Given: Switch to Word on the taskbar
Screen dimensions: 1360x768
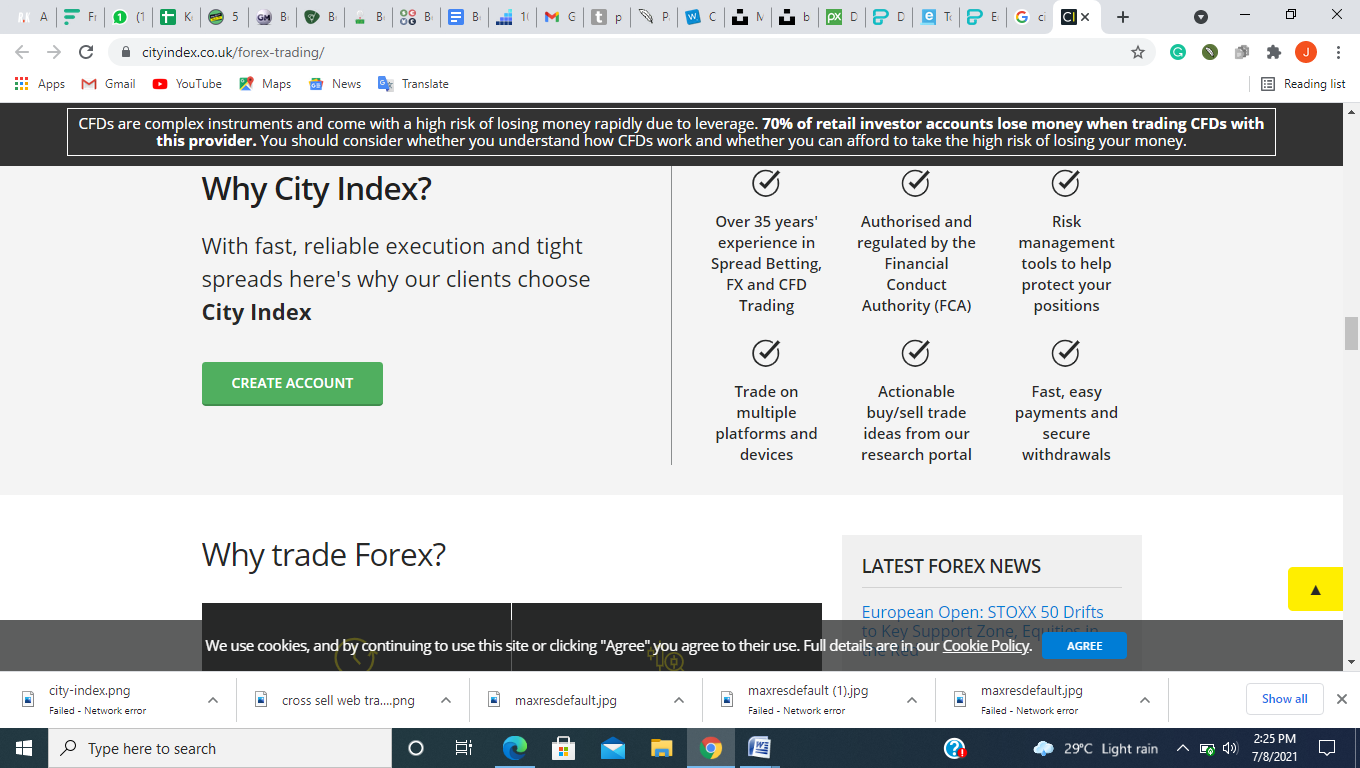Looking at the screenshot, I should [x=760, y=748].
